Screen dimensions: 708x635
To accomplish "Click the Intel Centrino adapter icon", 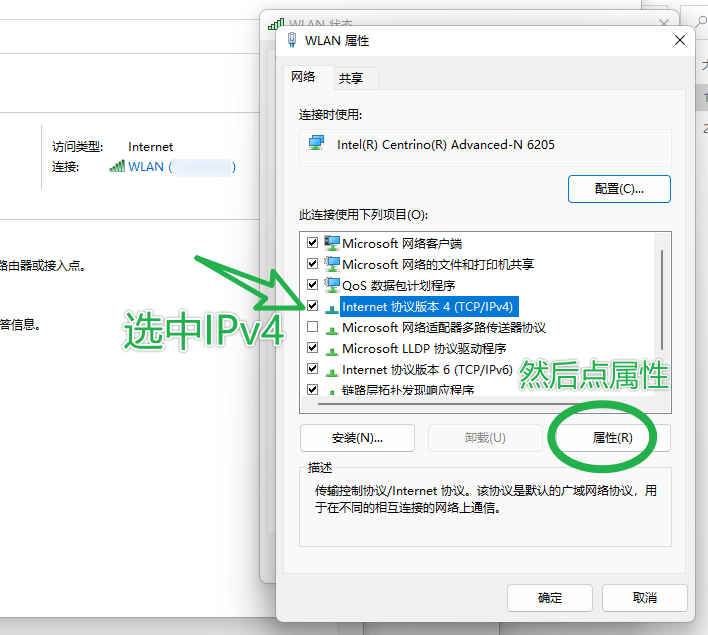I will tap(316, 143).
